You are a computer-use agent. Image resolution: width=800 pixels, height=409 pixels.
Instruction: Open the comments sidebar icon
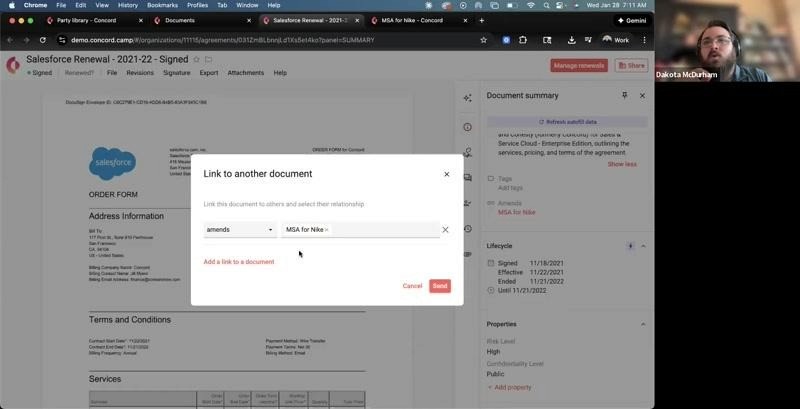tap(467, 178)
